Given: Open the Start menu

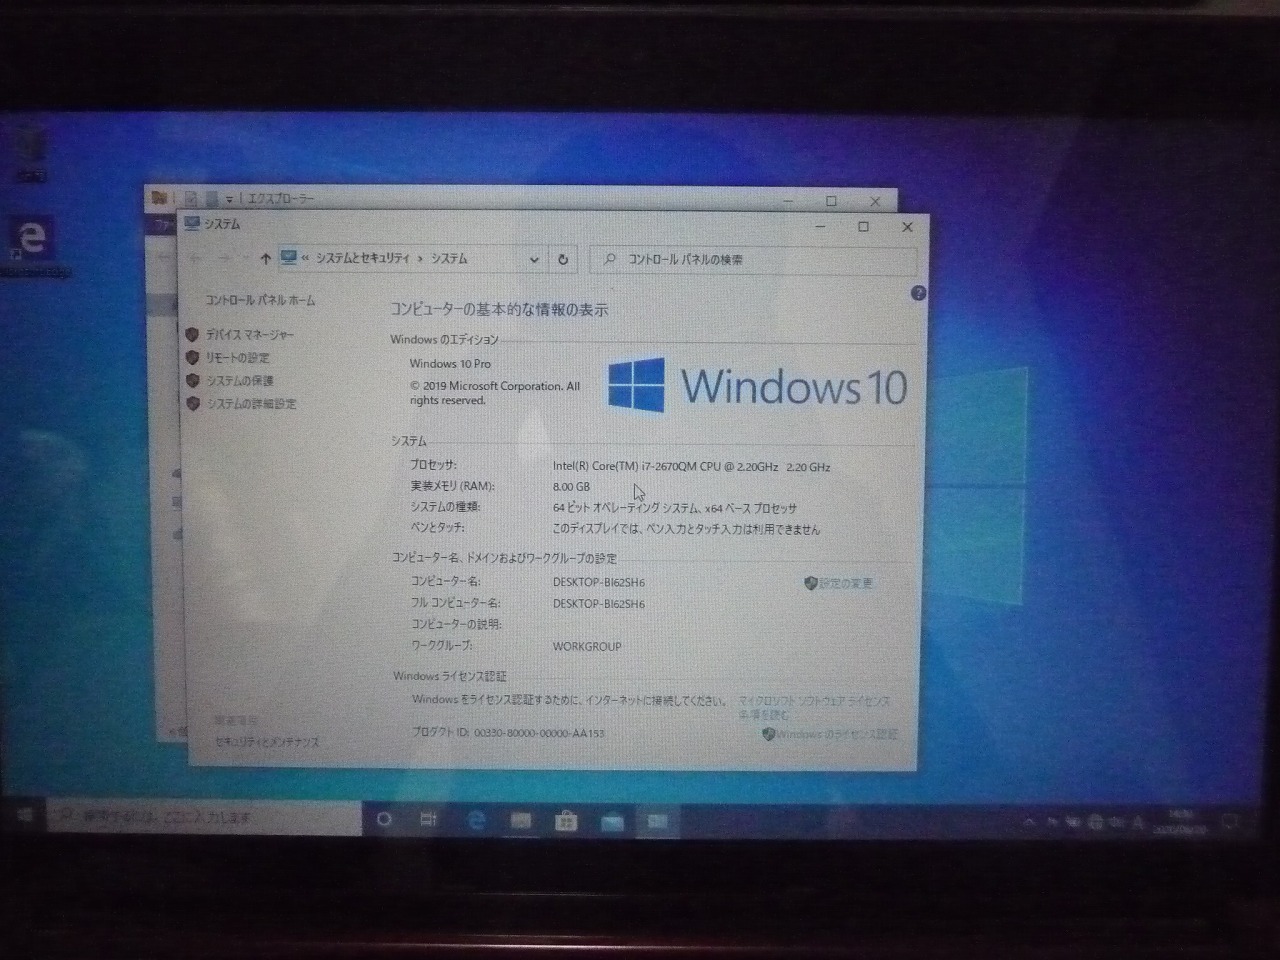Looking at the screenshot, I should click(24, 817).
